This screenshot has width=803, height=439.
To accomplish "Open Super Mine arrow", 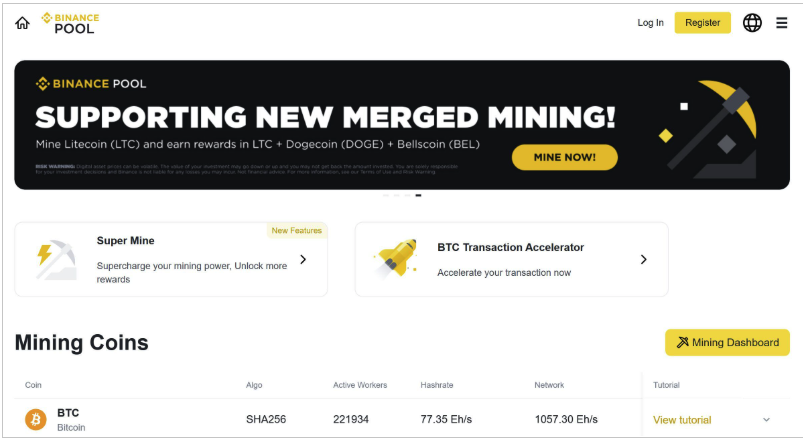I will (x=303, y=260).
